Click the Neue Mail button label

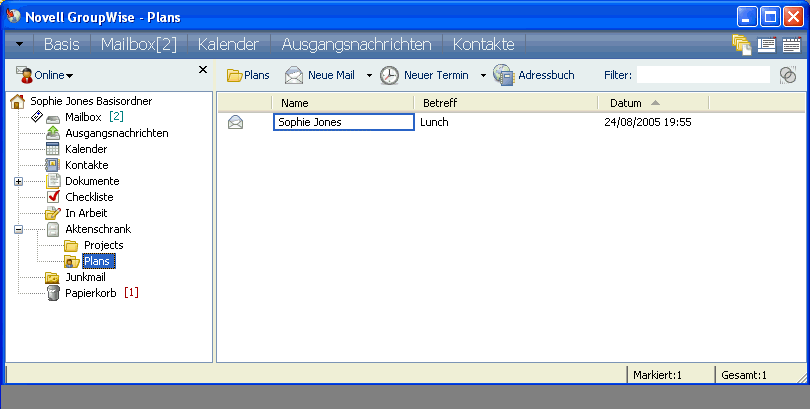tap(331, 75)
